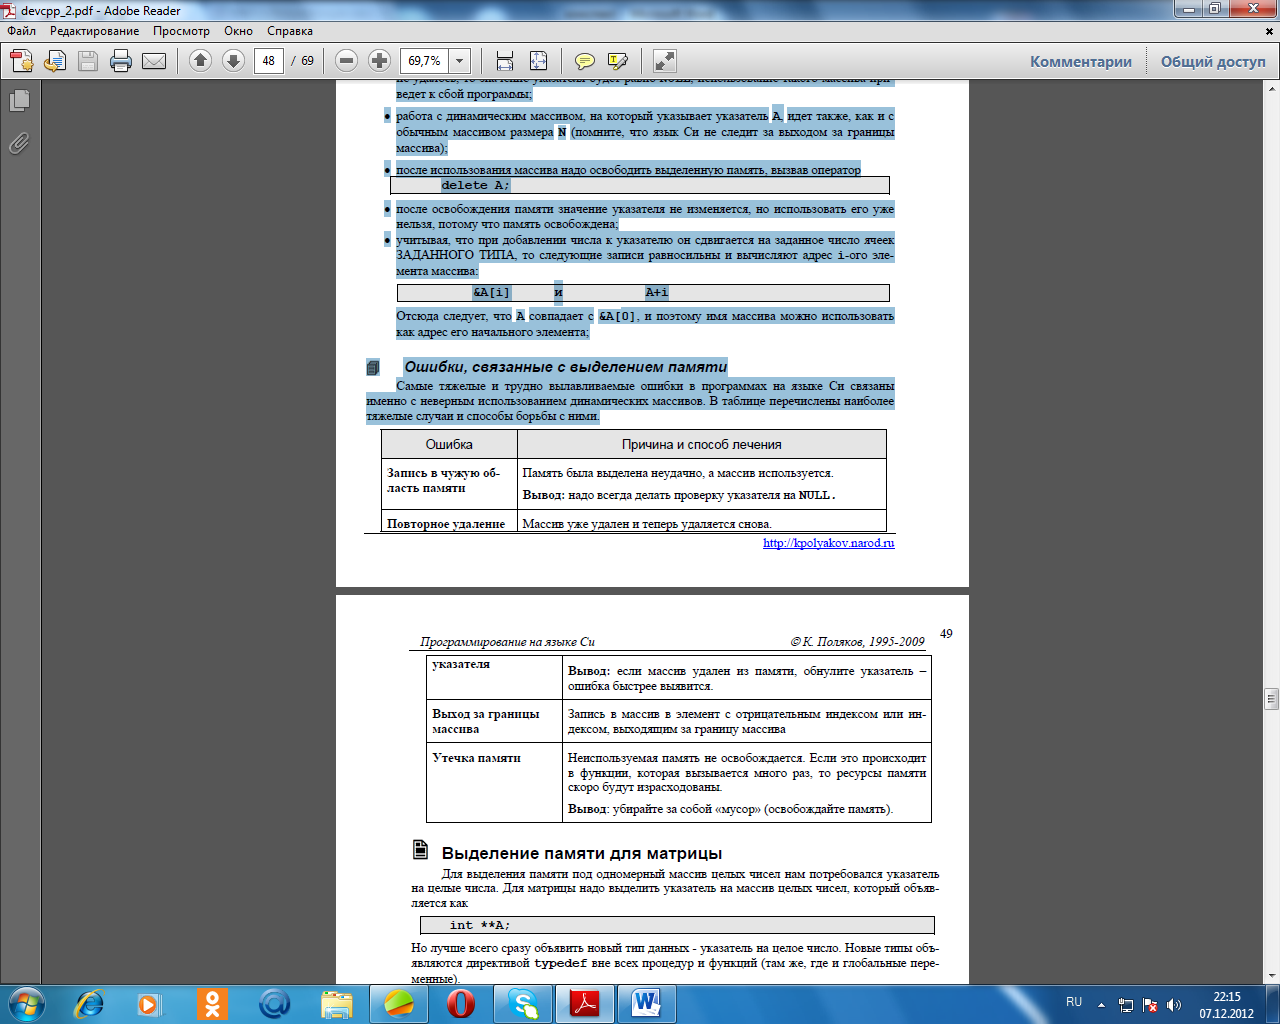Screen dimensions: 1280x1024
Task: Click the network connection tray icon
Action: [1126, 1004]
